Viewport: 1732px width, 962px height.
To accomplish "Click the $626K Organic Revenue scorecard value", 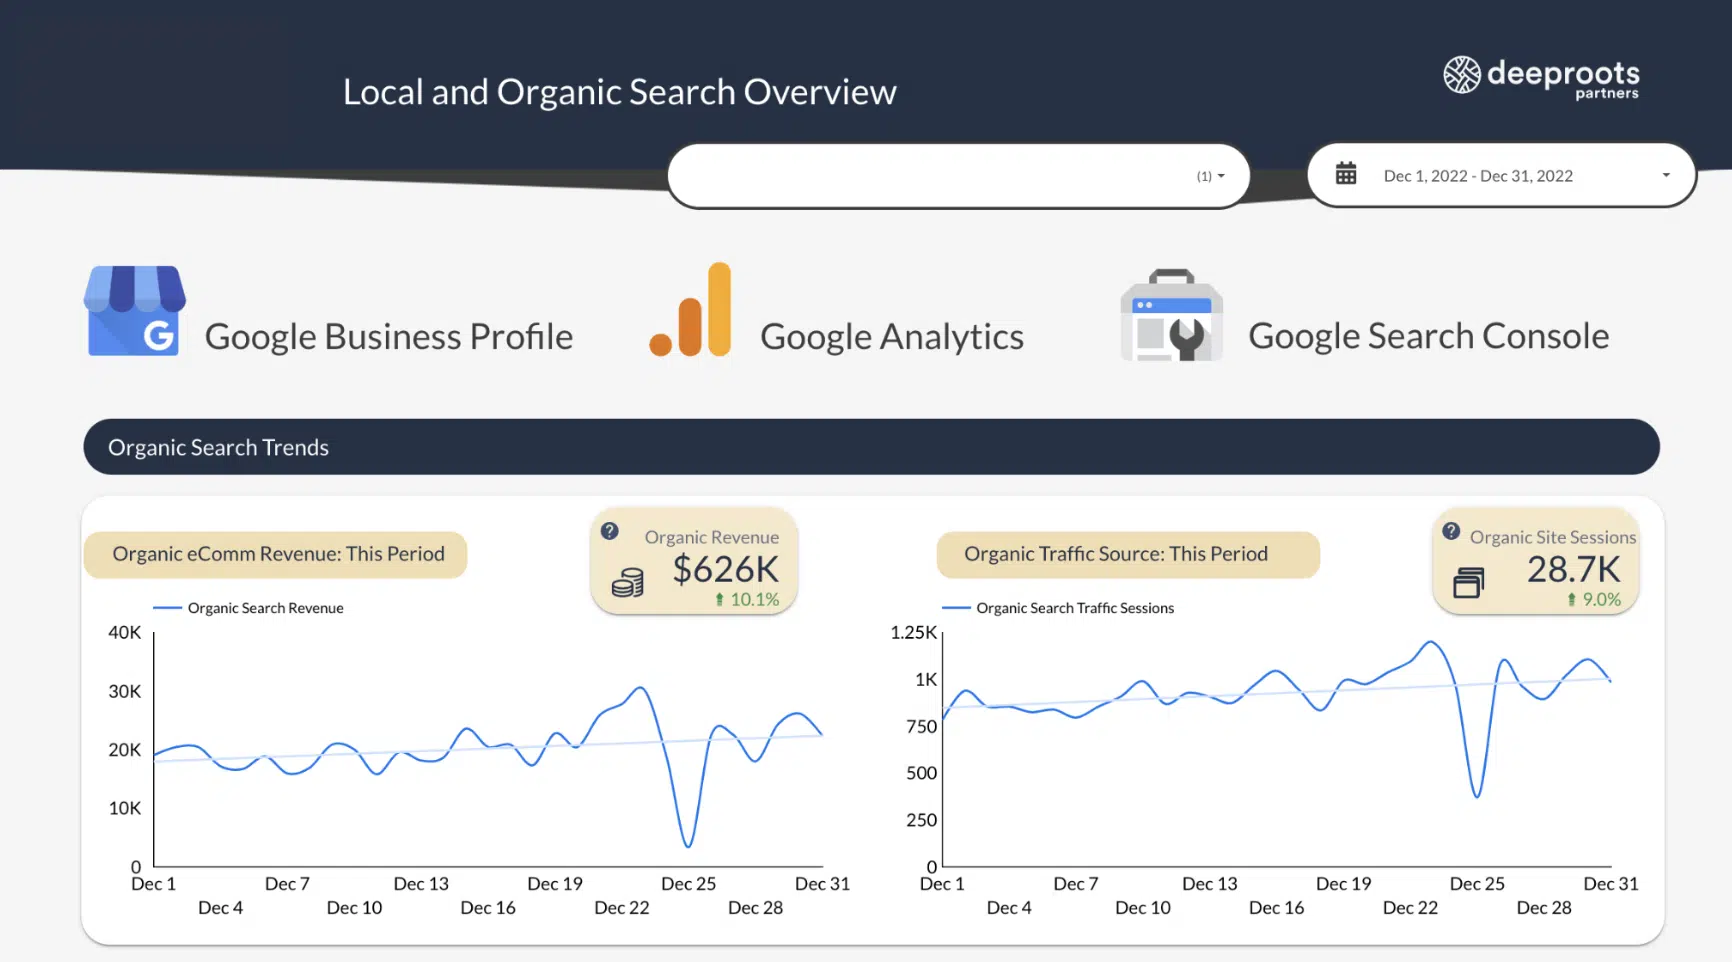I will click(x=725, y=569).
